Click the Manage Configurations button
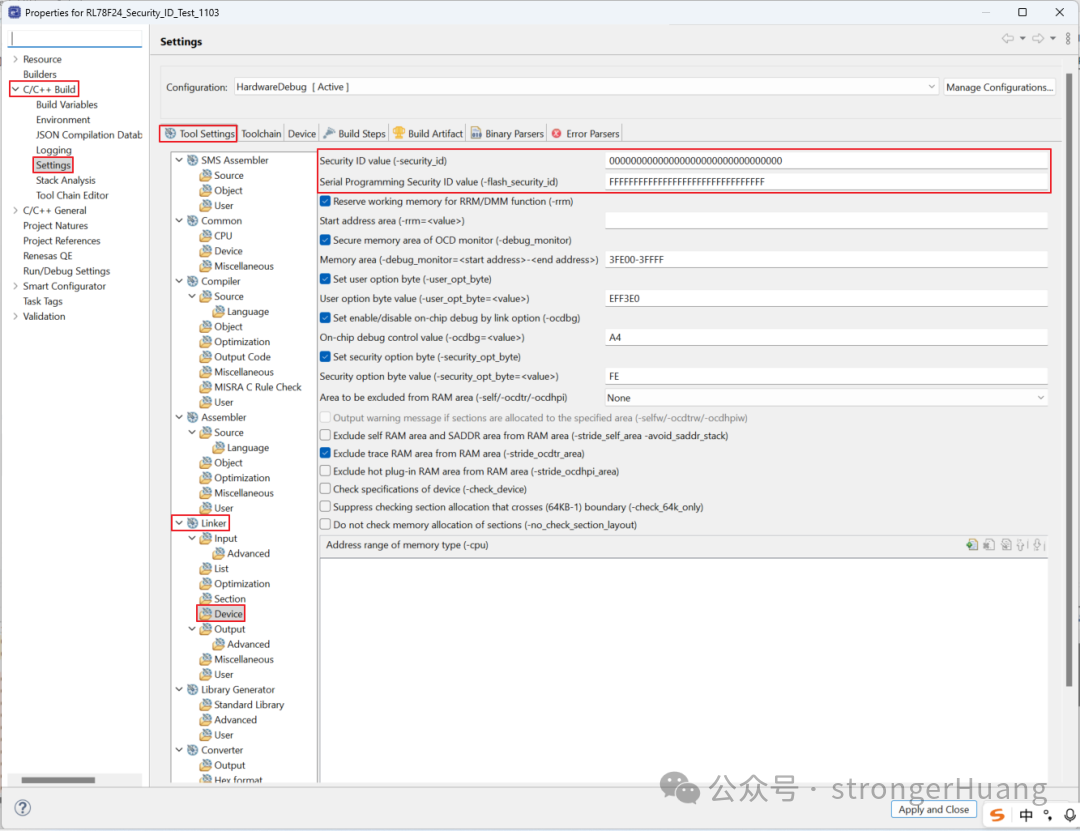Screen dimensions: 1080x831 999,86
